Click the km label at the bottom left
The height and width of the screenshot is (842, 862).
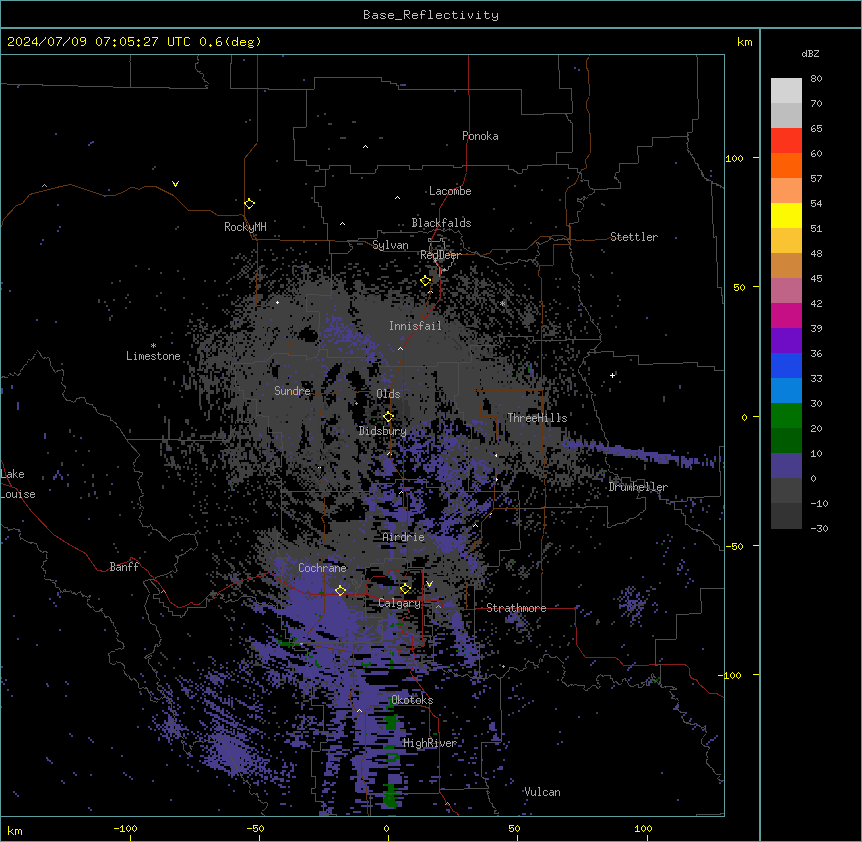click(x=15, y=831)
